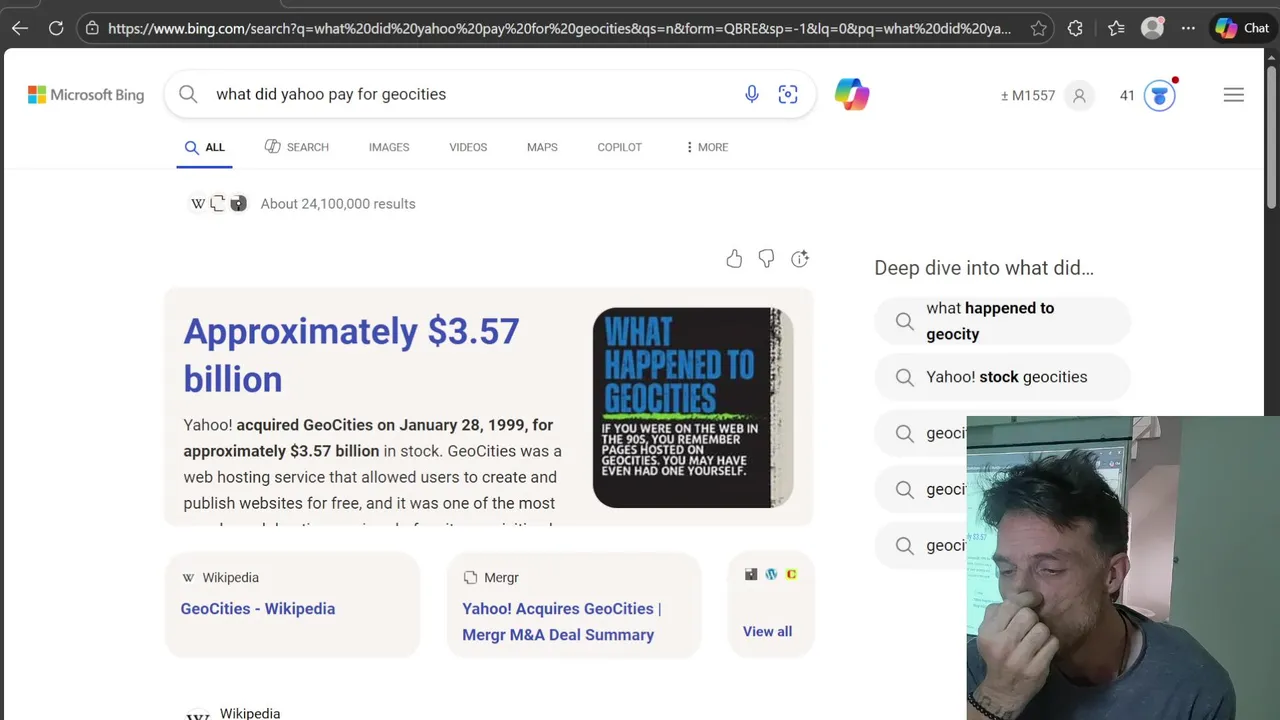Open the hamburger settings menu
Screen dimensions: 1280x720
[x=1233, y=95]
